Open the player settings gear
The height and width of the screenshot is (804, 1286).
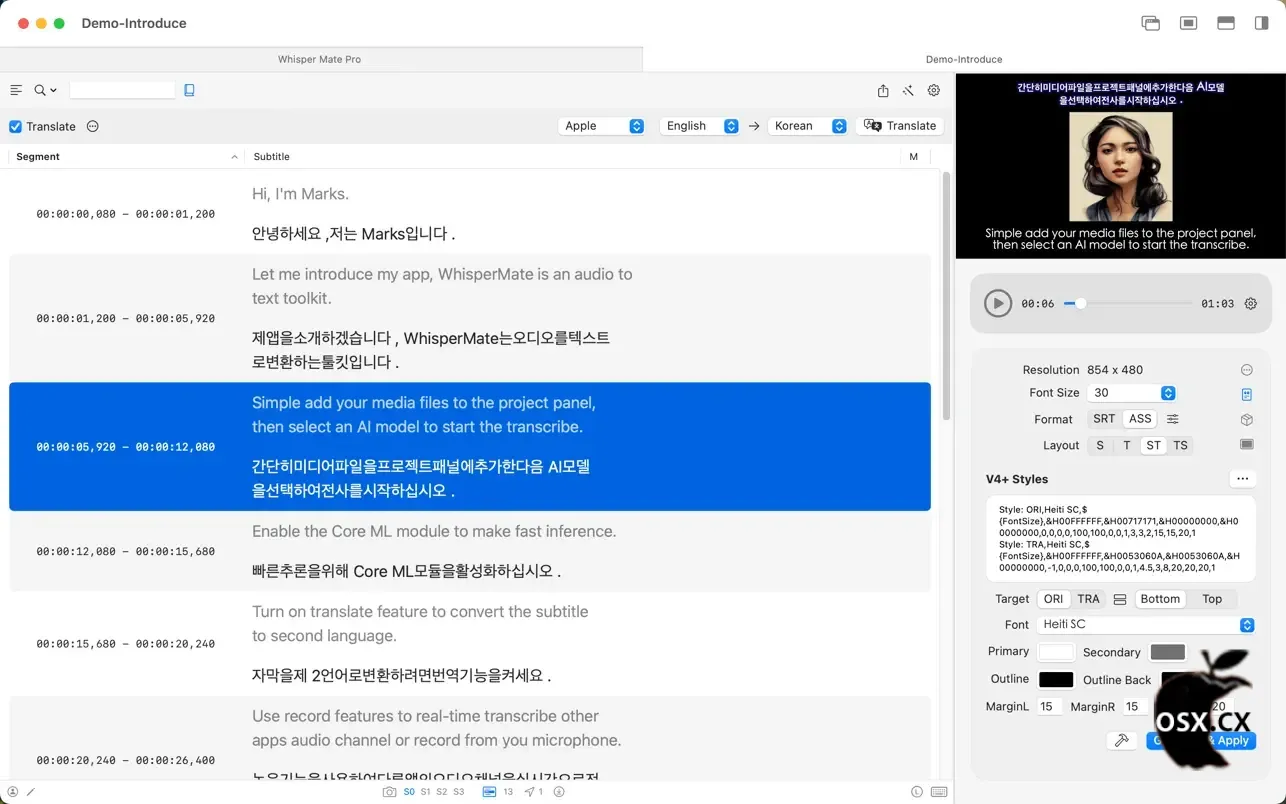coord(1251,303)
